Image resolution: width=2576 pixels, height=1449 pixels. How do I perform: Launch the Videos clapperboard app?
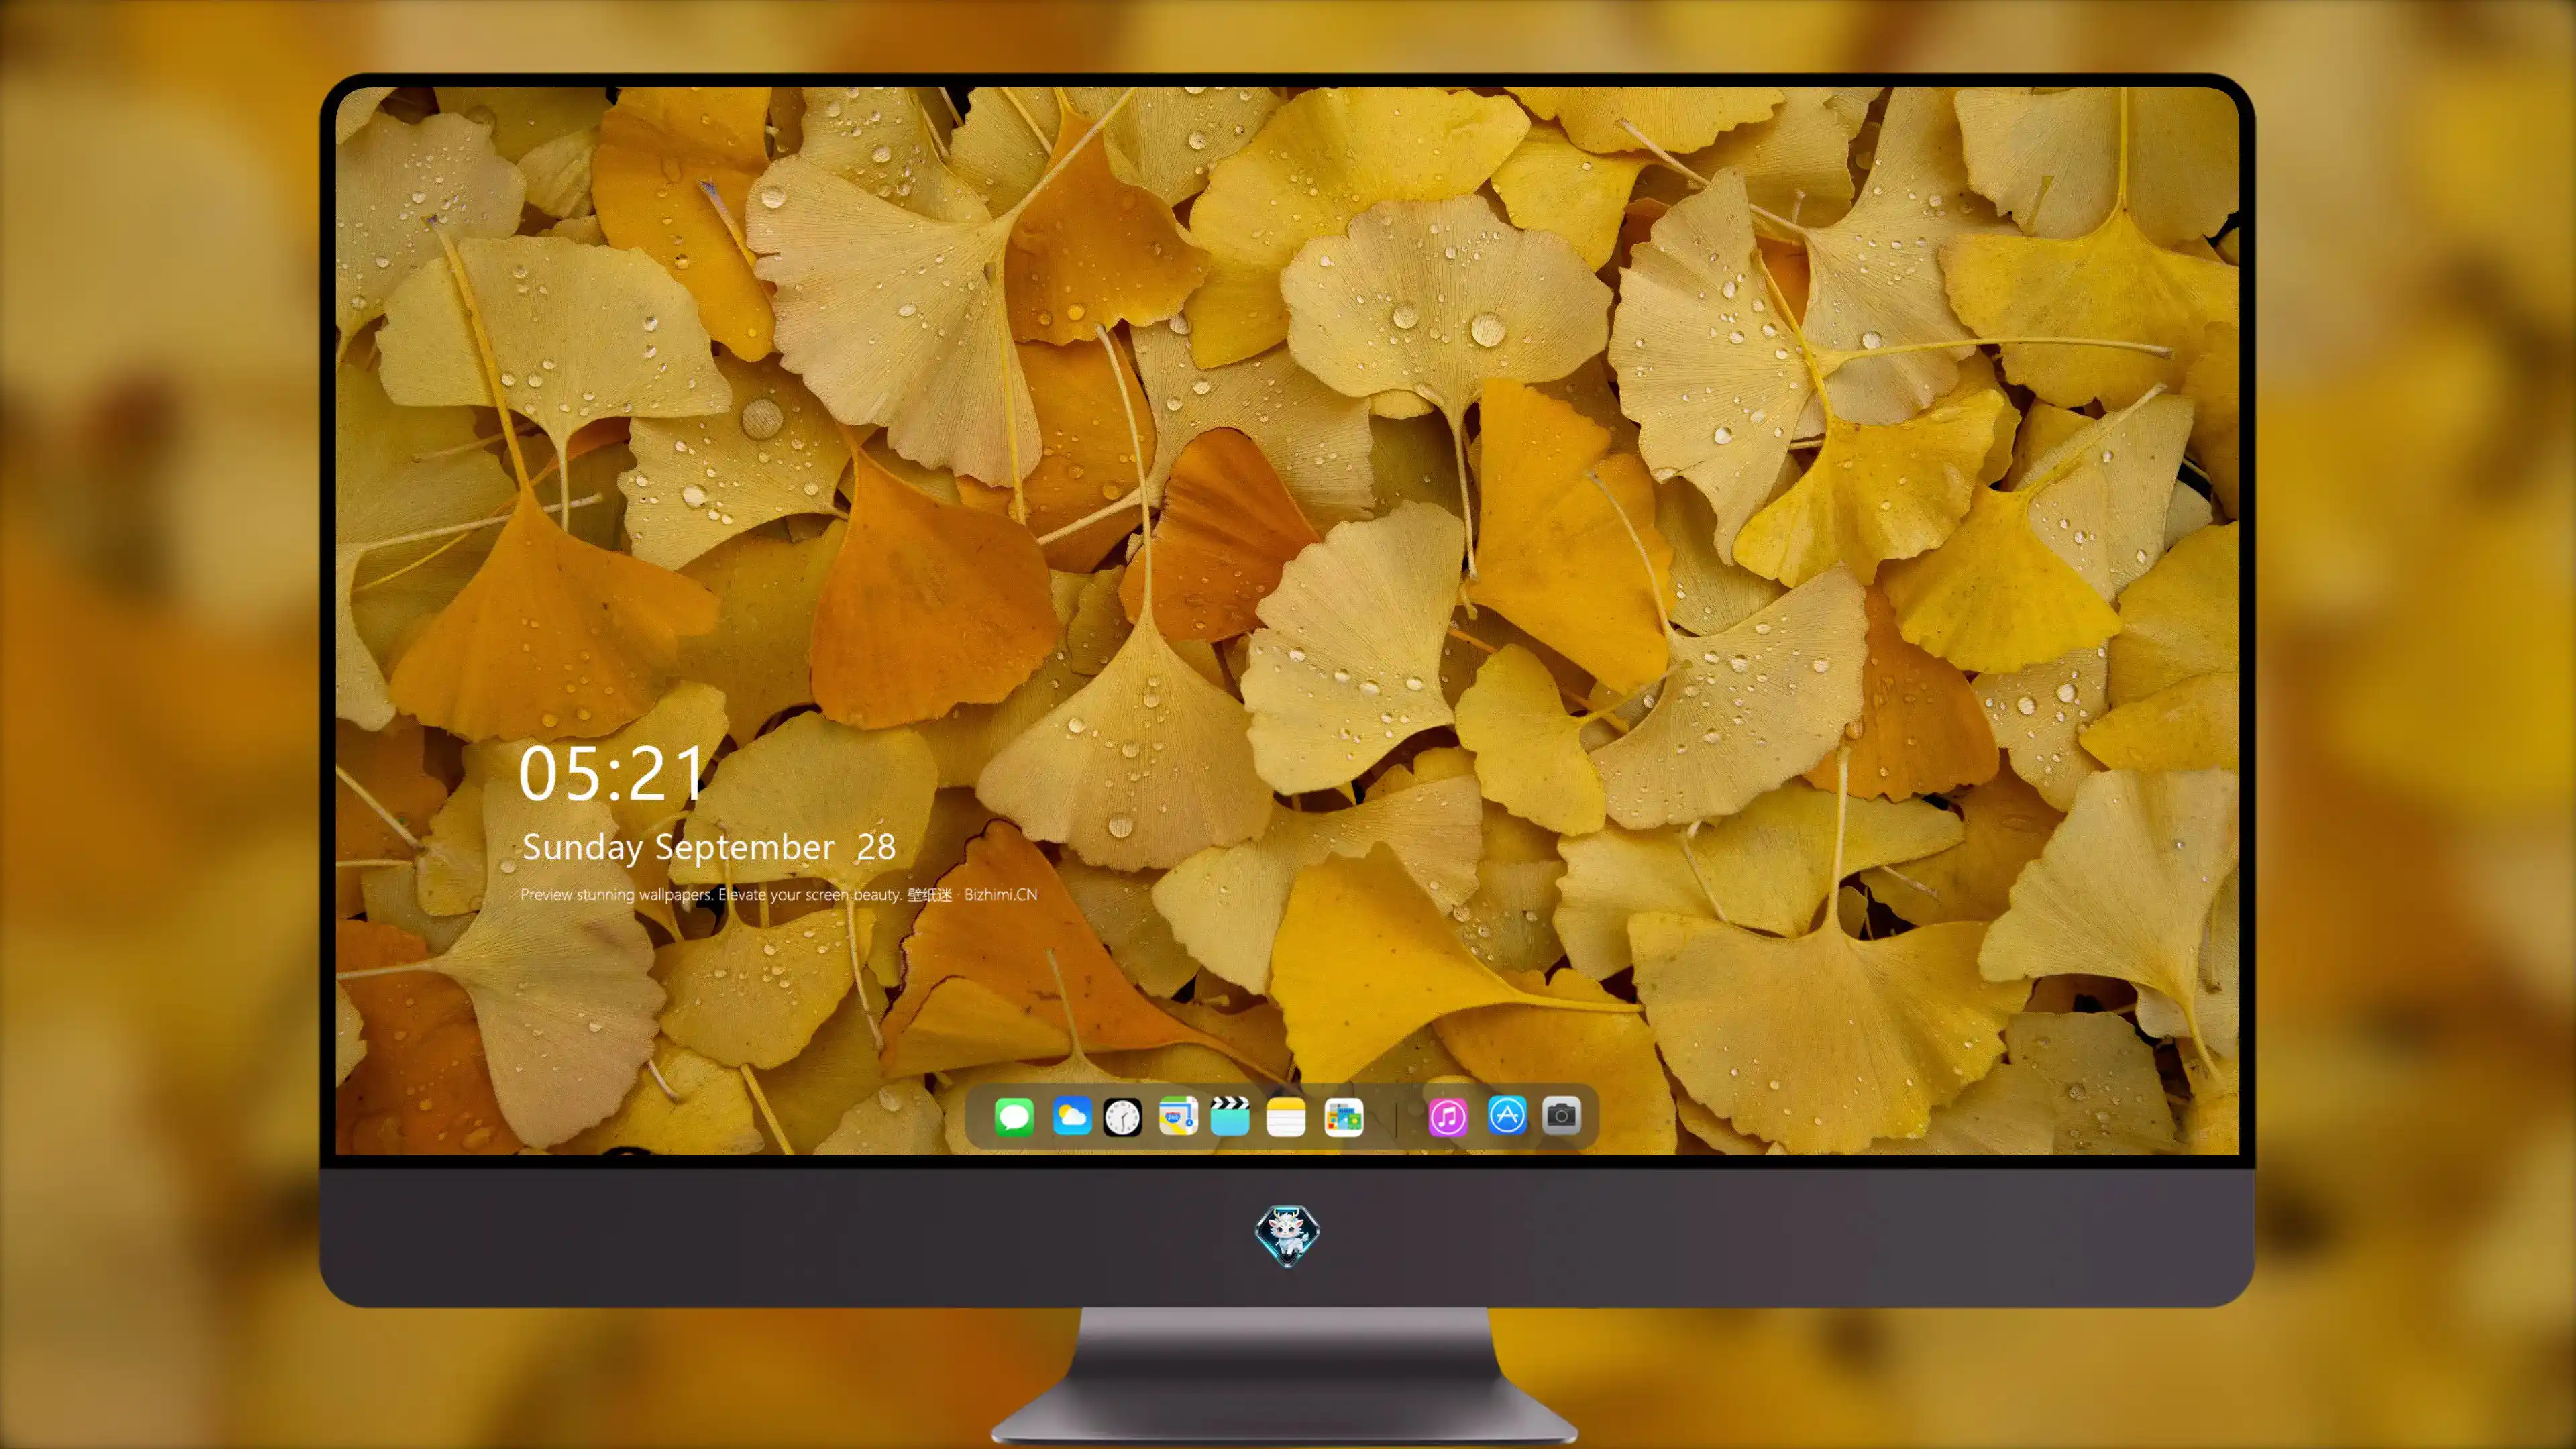pos(1230,1116)
